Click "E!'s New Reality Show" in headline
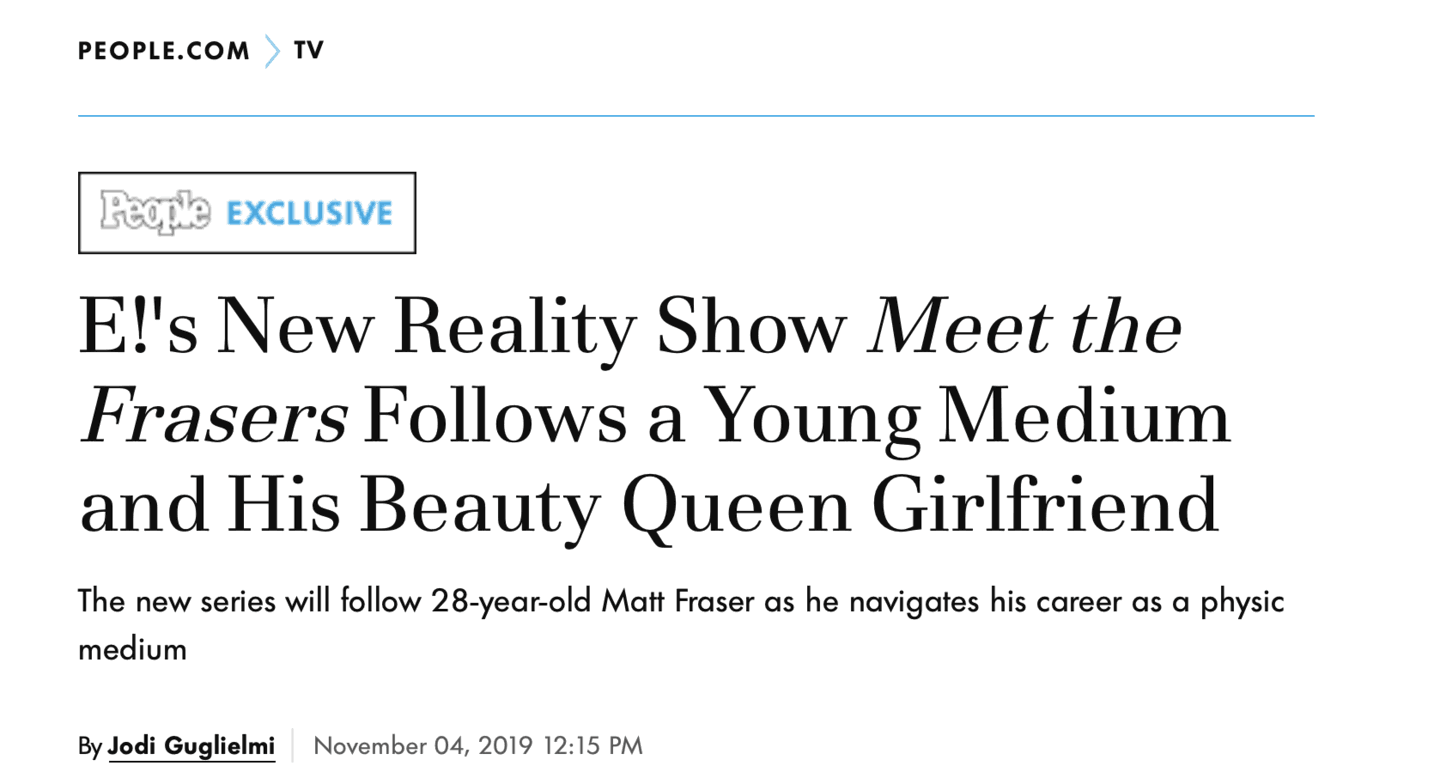 pos(462,327)
